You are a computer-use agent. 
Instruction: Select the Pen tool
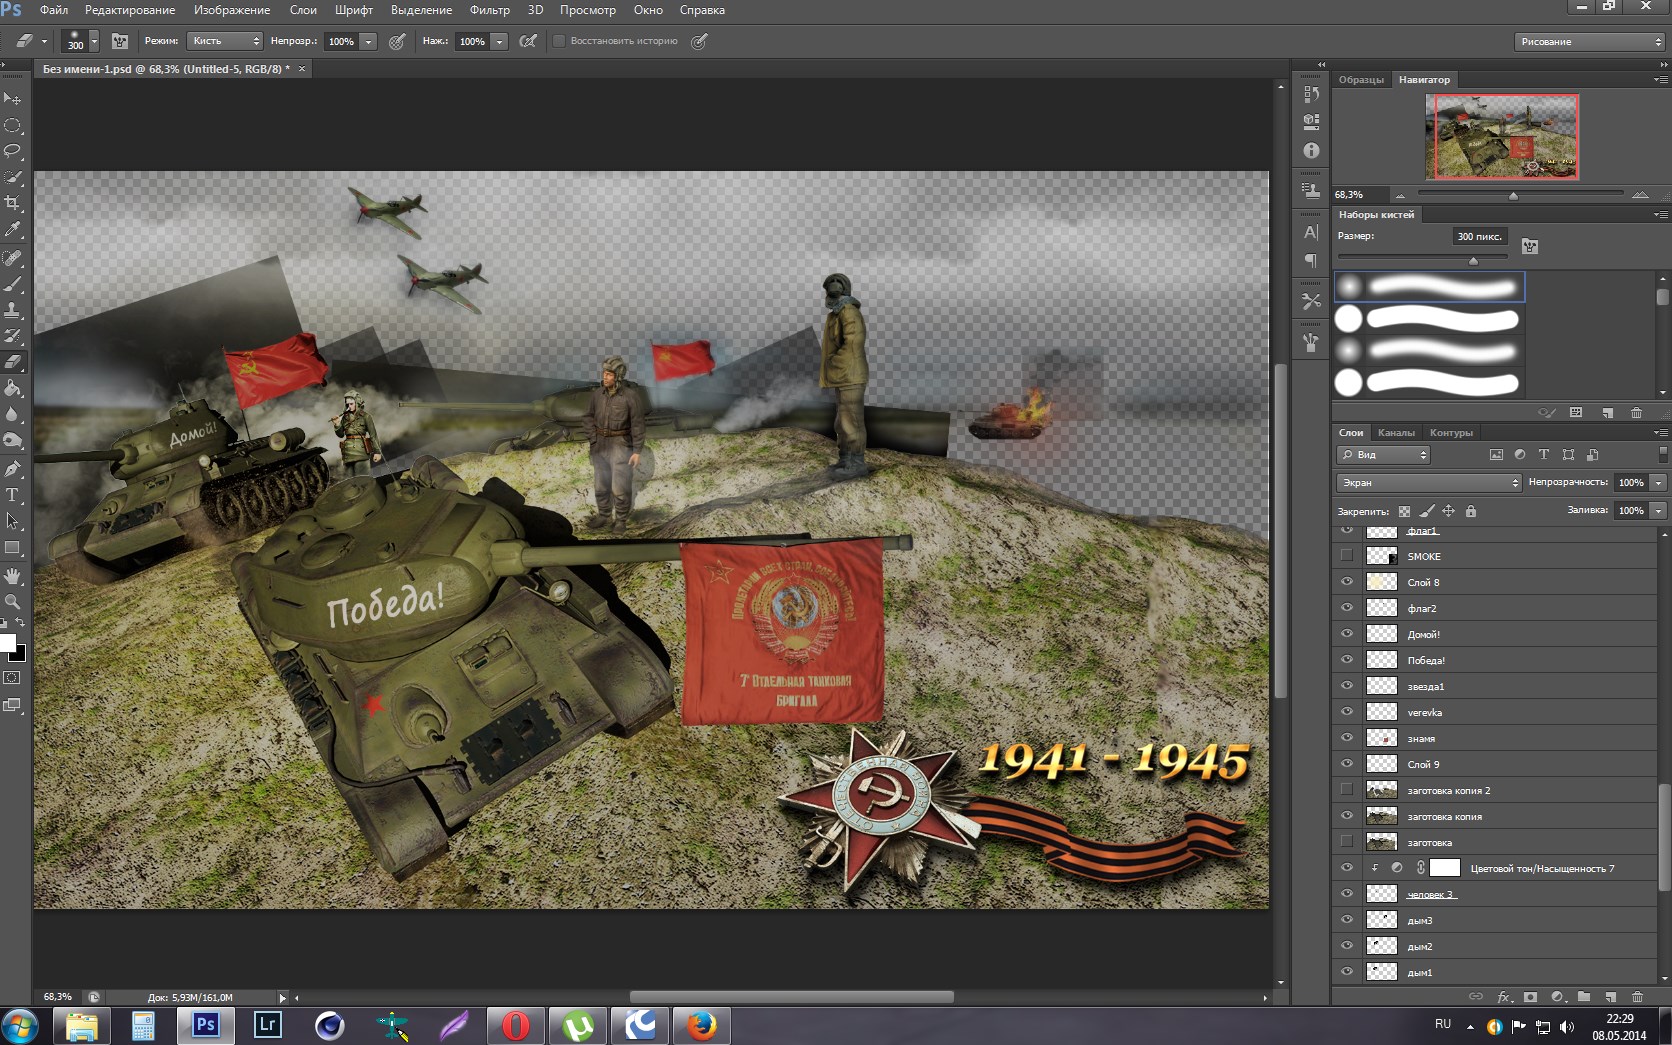(13, 469)
